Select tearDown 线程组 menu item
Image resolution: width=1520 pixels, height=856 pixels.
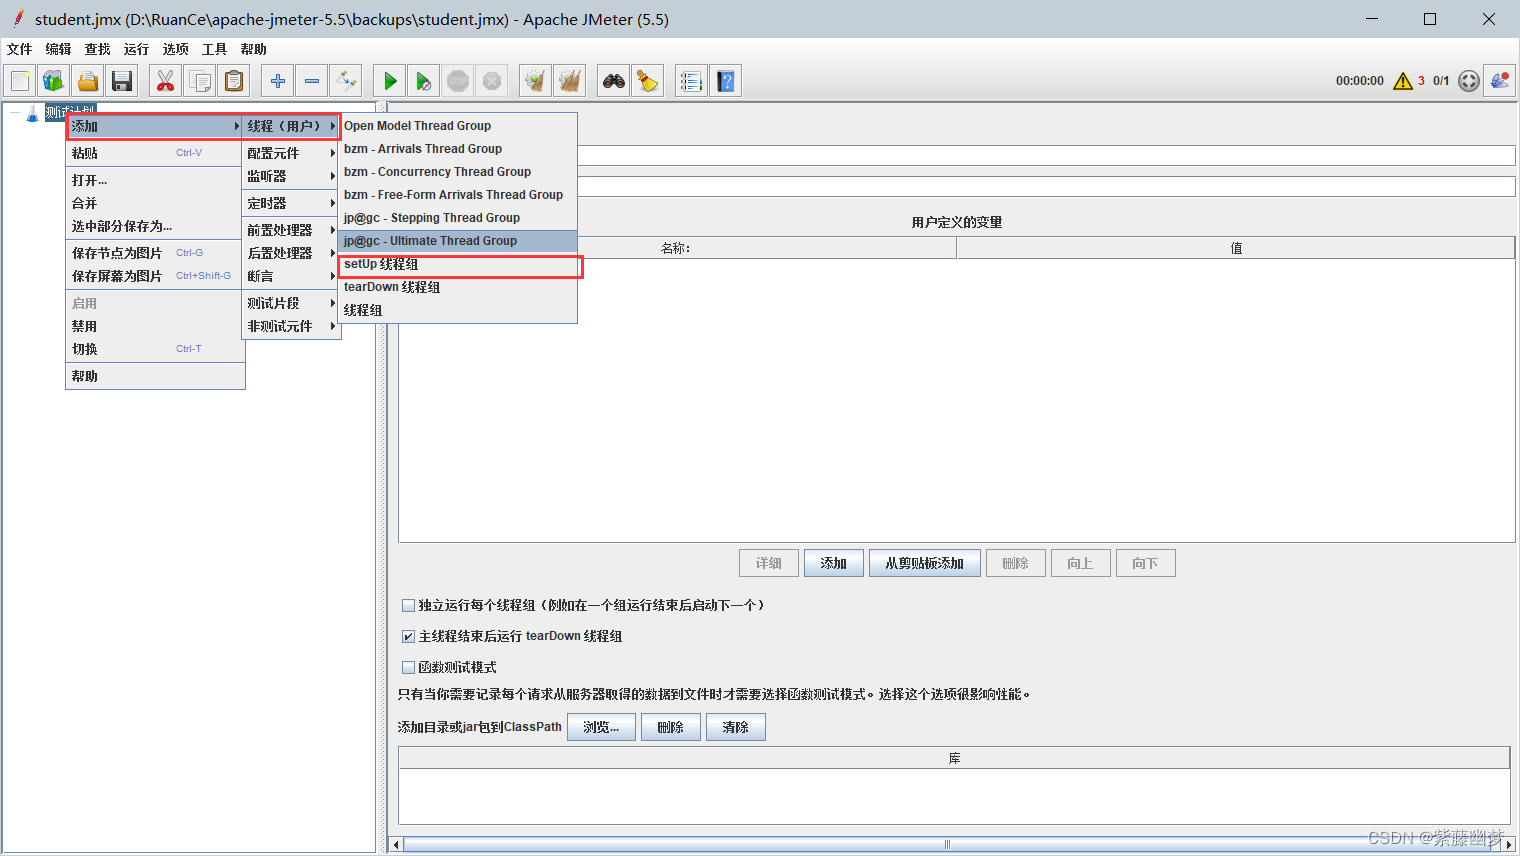click(x=458, y=287)
